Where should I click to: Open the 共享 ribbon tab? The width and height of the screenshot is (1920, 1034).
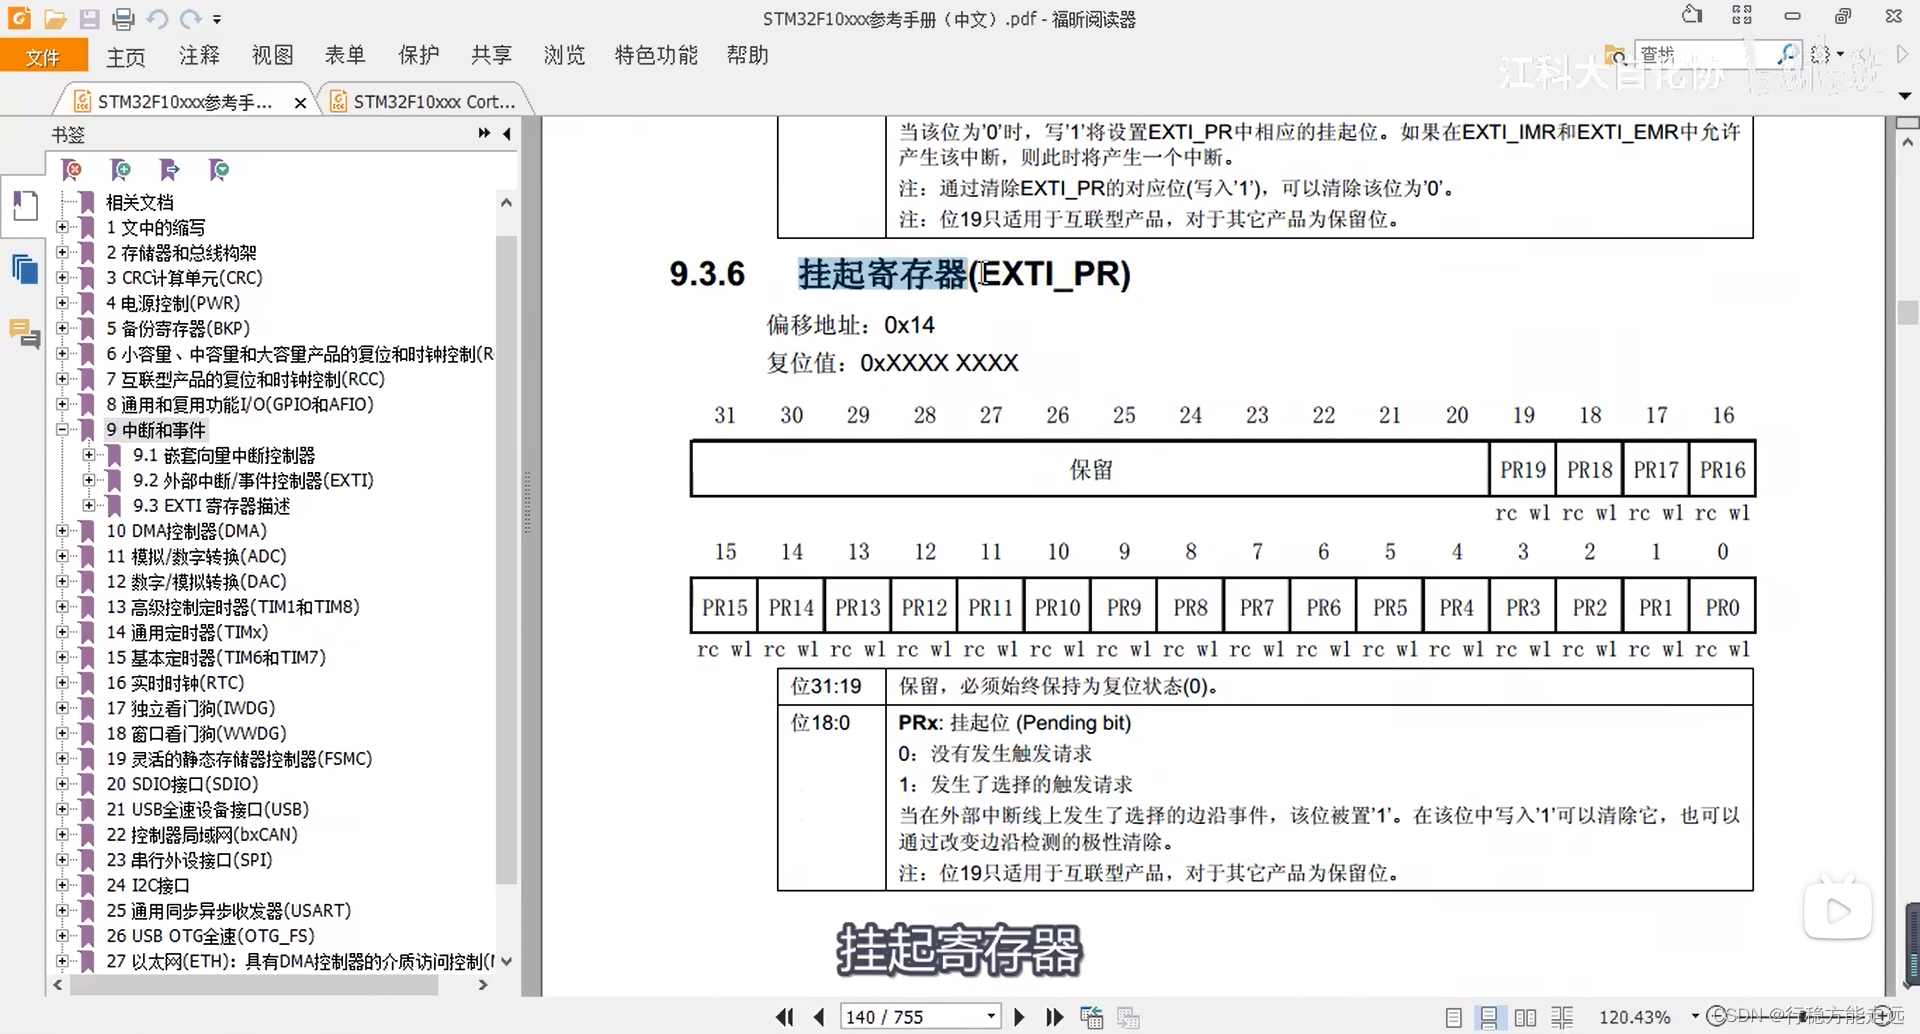tap(491, 55)
